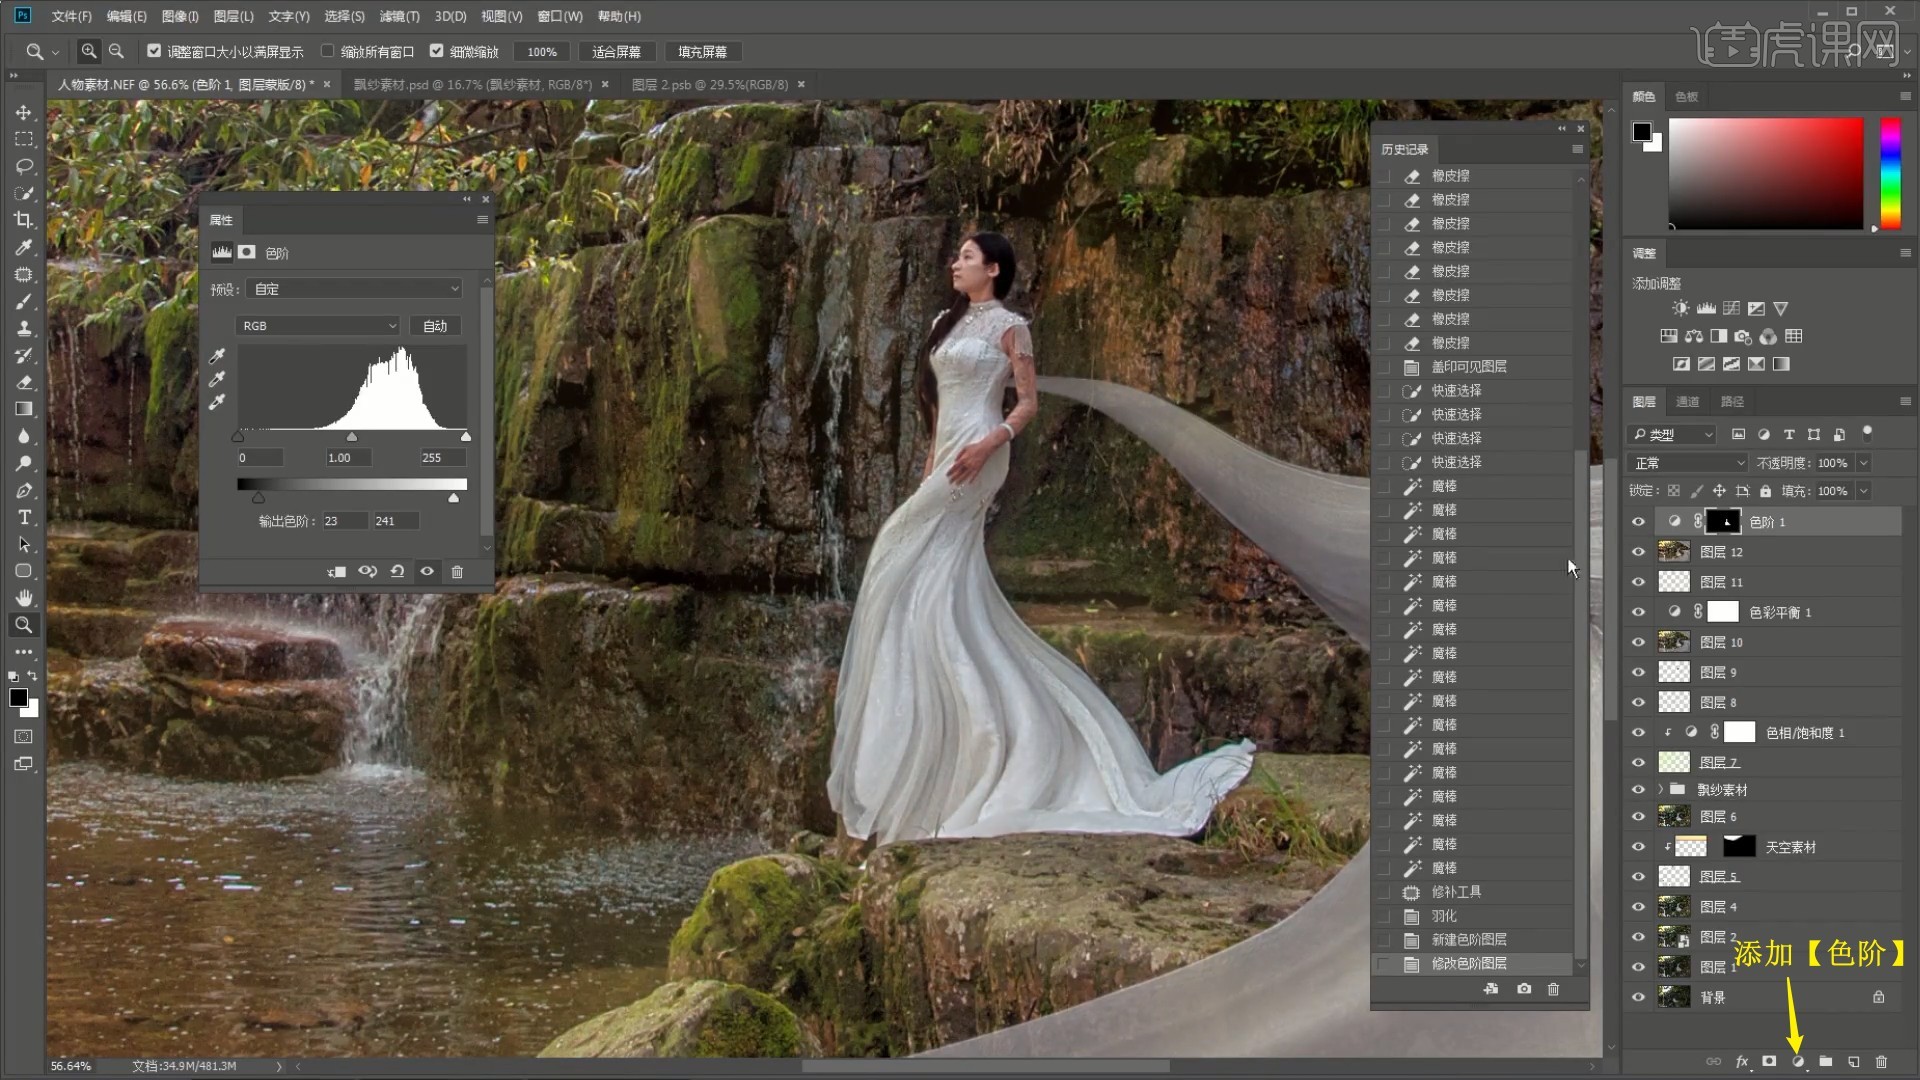
Task: Toggle 缩放所有窗口 checkbox
Action: 327,51
